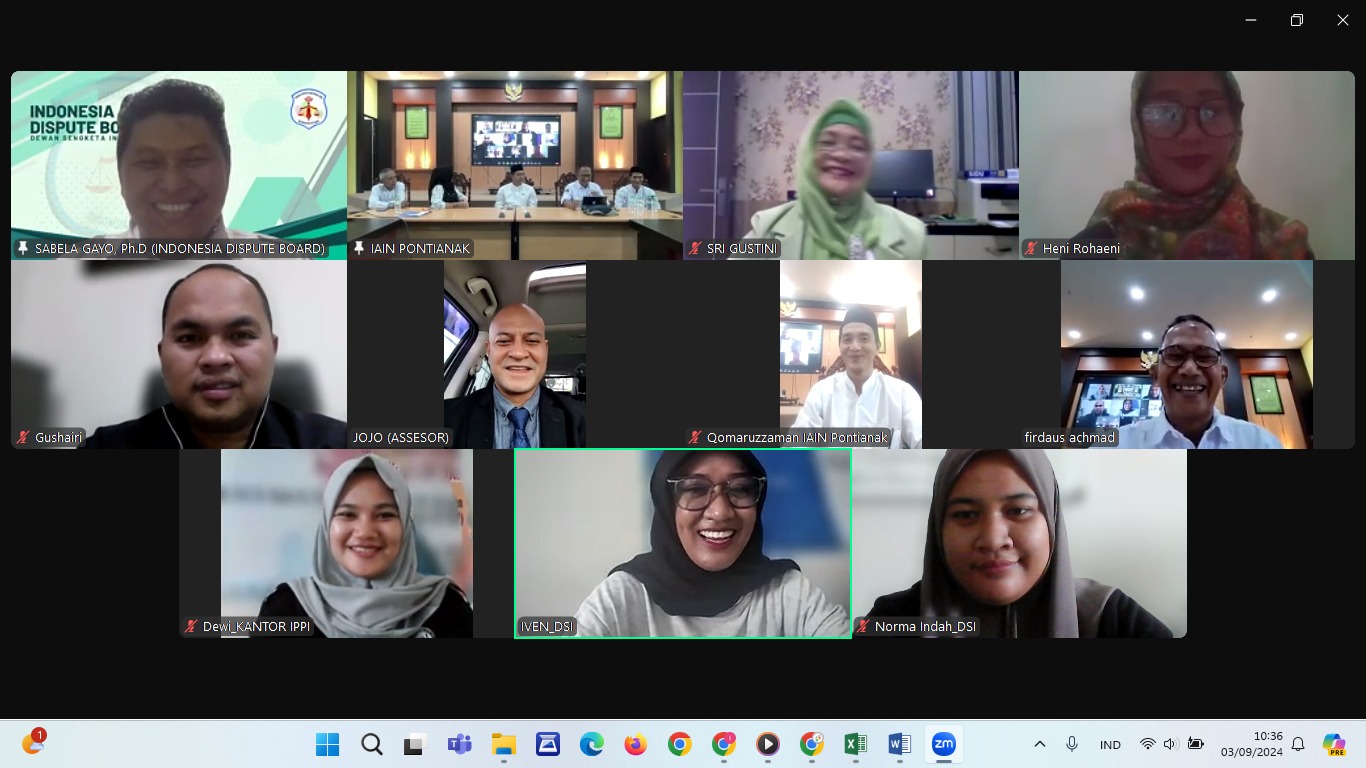Switch to Word in the taskbar

pos(899,744)
